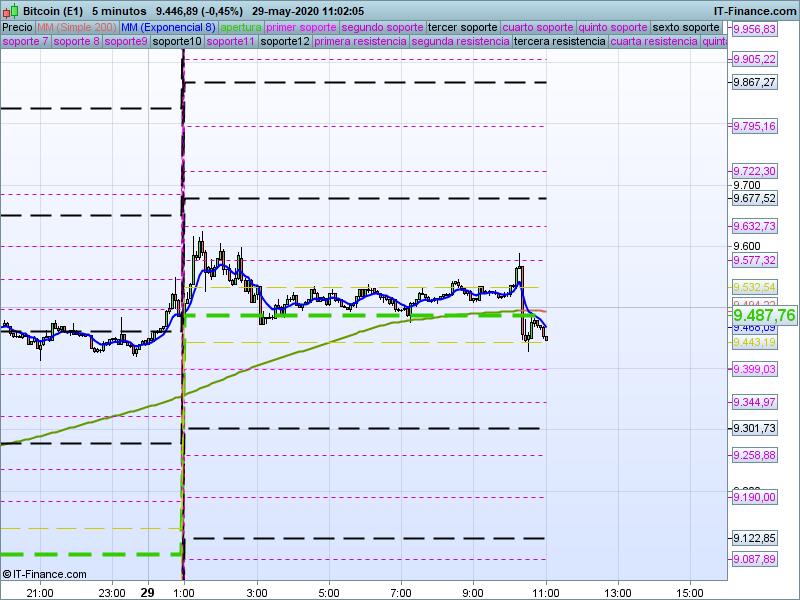Click the 9.344,97 price axis label
The image size is (800, 600).
point(754,402)
